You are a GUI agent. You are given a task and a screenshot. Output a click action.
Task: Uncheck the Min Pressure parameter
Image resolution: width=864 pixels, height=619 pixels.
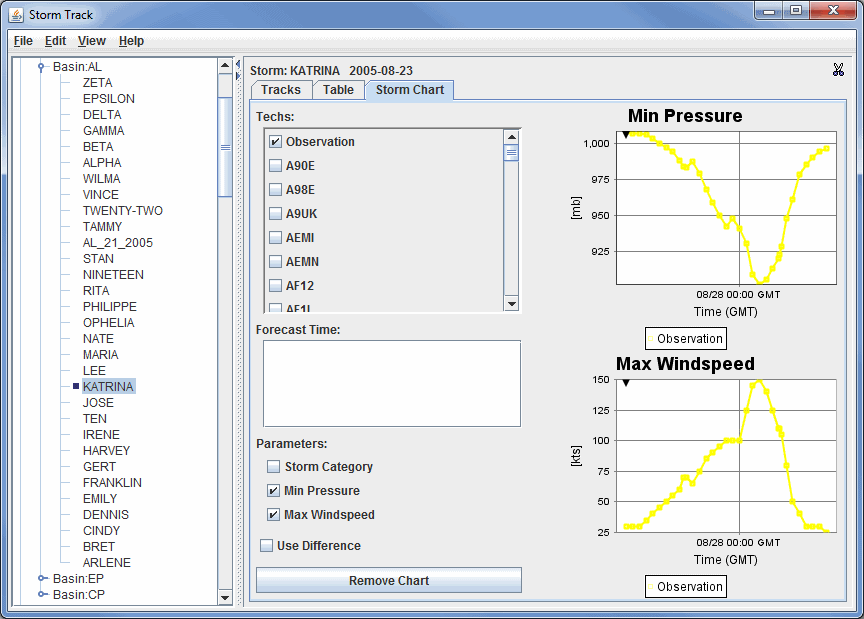[x=273, y=491]
